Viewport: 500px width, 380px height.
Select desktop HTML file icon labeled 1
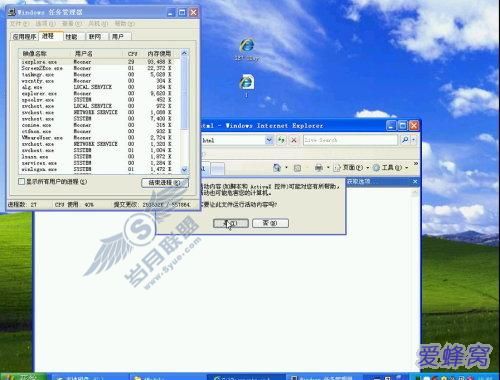click(247, 86)
